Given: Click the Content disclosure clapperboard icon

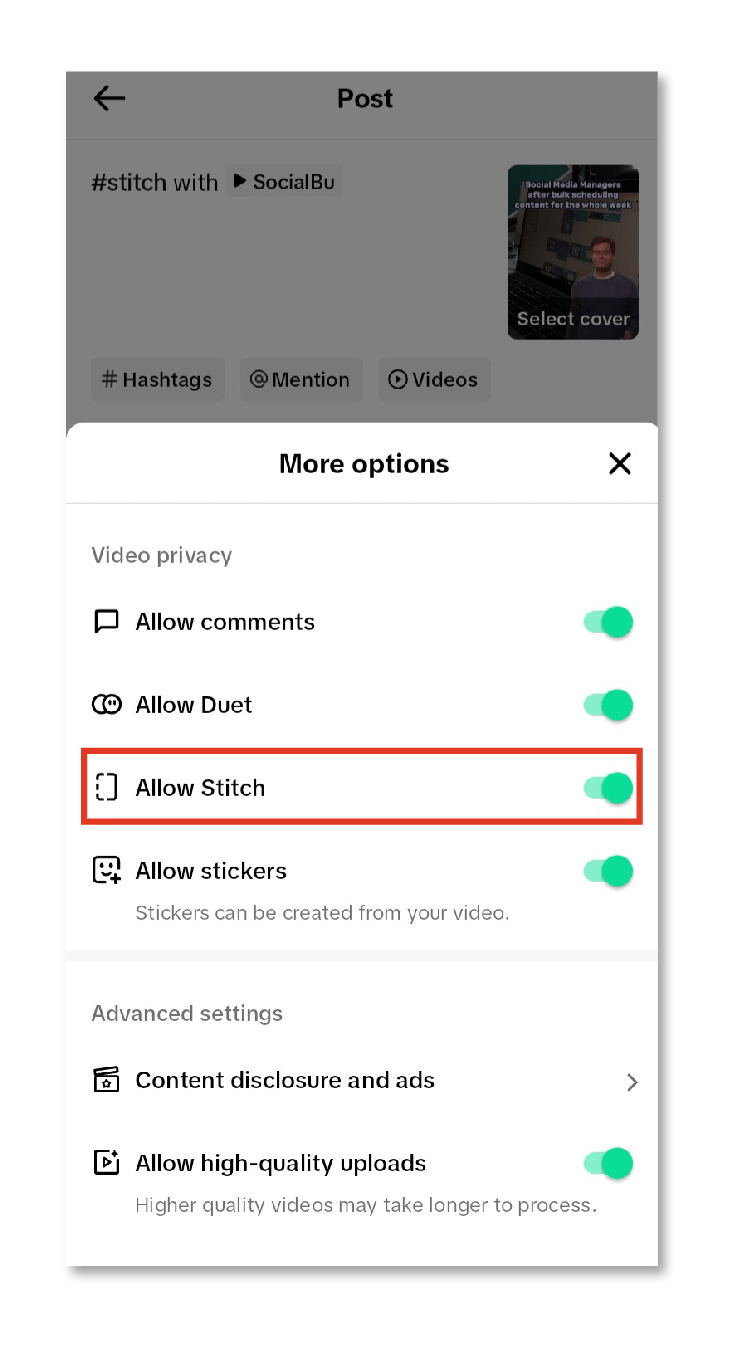Looking at the screenshot, I should click(106, 1080).
